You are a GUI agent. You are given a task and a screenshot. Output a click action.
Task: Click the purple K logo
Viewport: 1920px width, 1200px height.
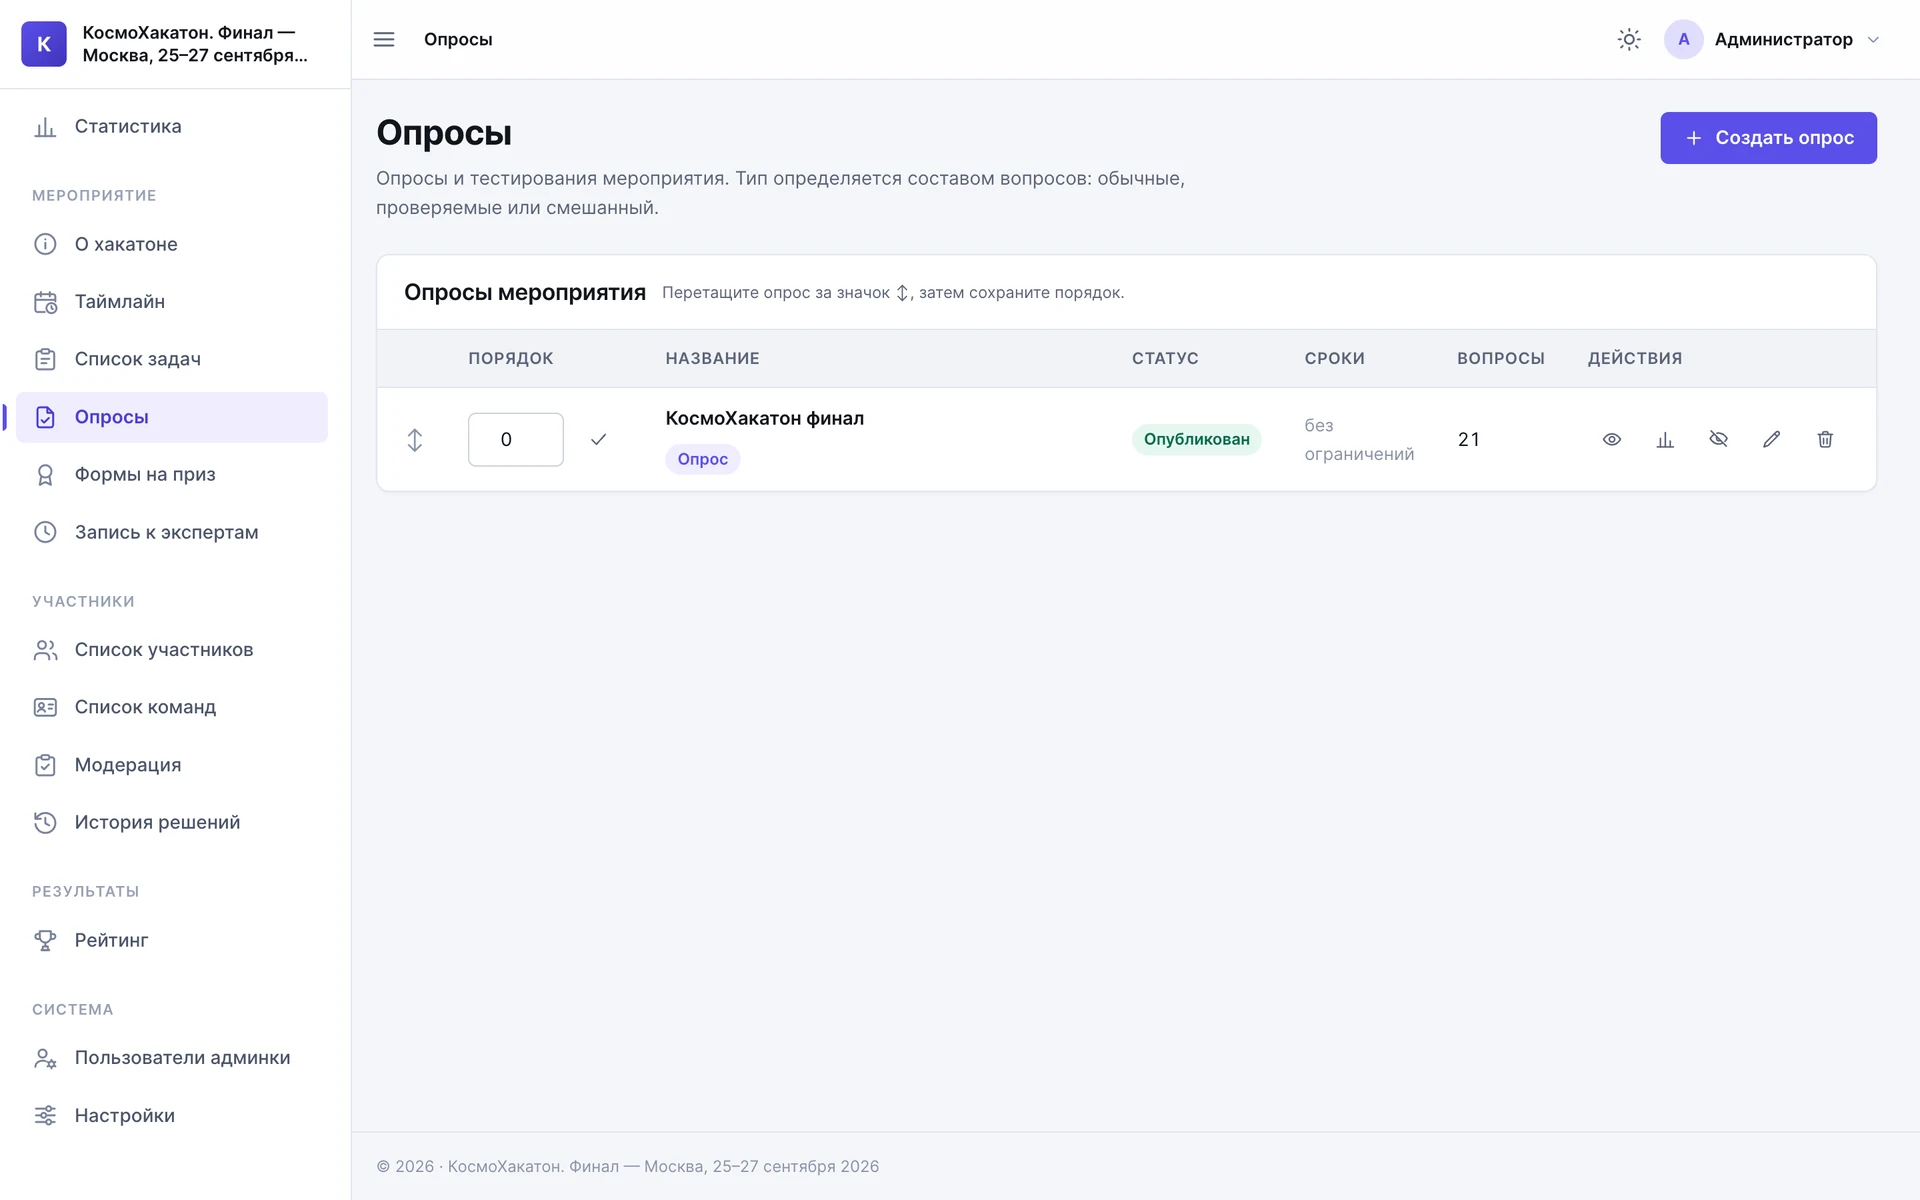44,44
